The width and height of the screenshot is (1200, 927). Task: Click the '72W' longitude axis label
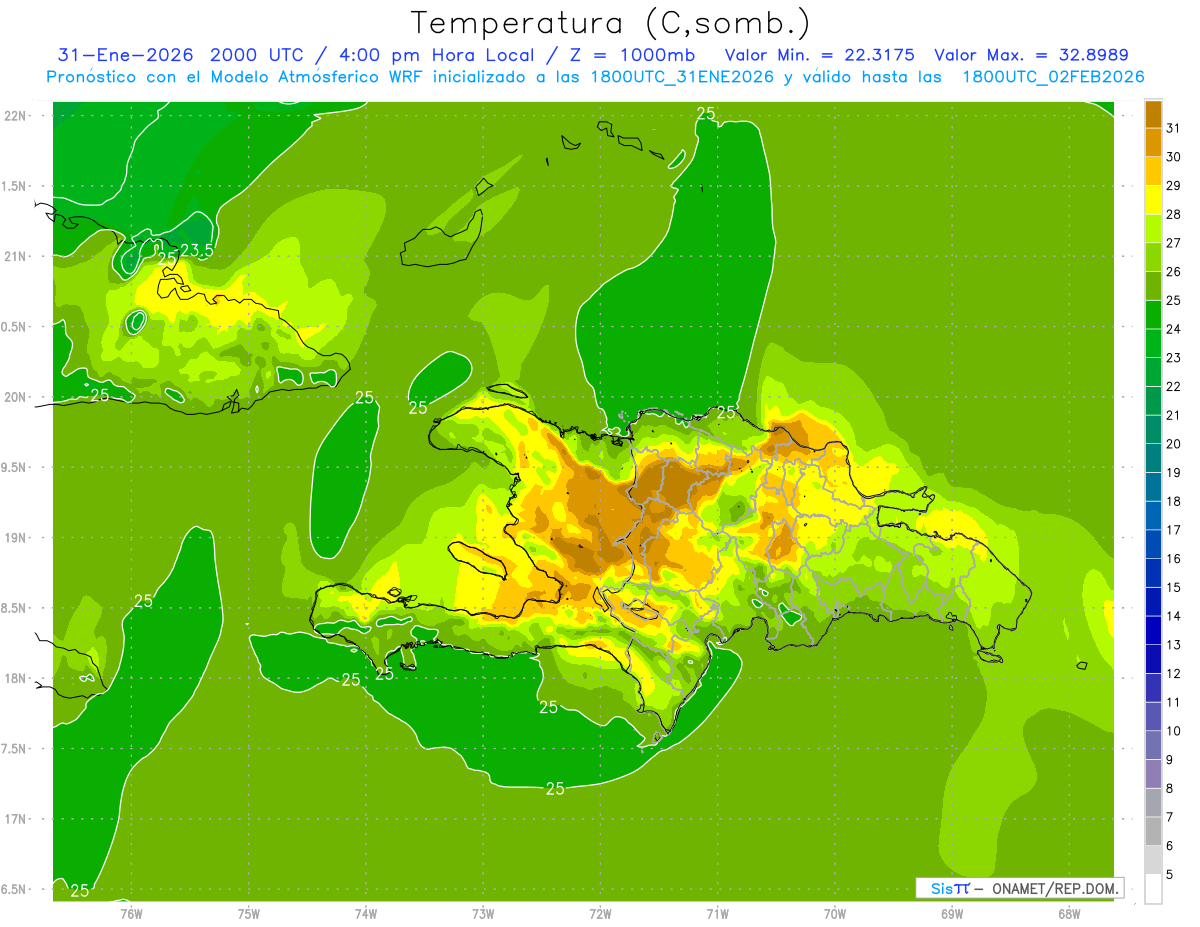(600, 913)
